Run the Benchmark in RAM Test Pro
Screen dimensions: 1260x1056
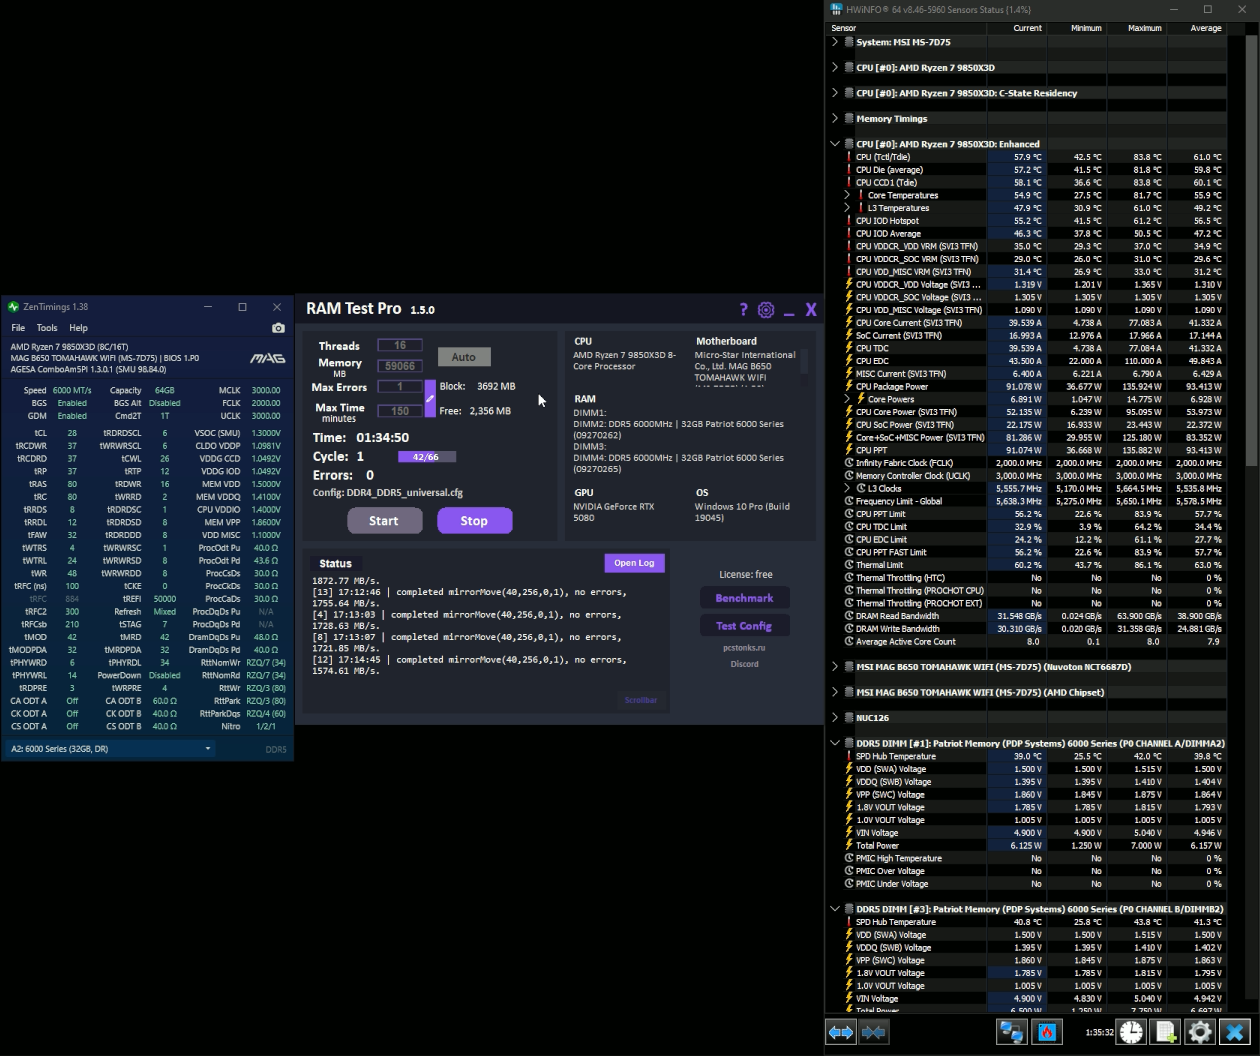tap(744, 598)
